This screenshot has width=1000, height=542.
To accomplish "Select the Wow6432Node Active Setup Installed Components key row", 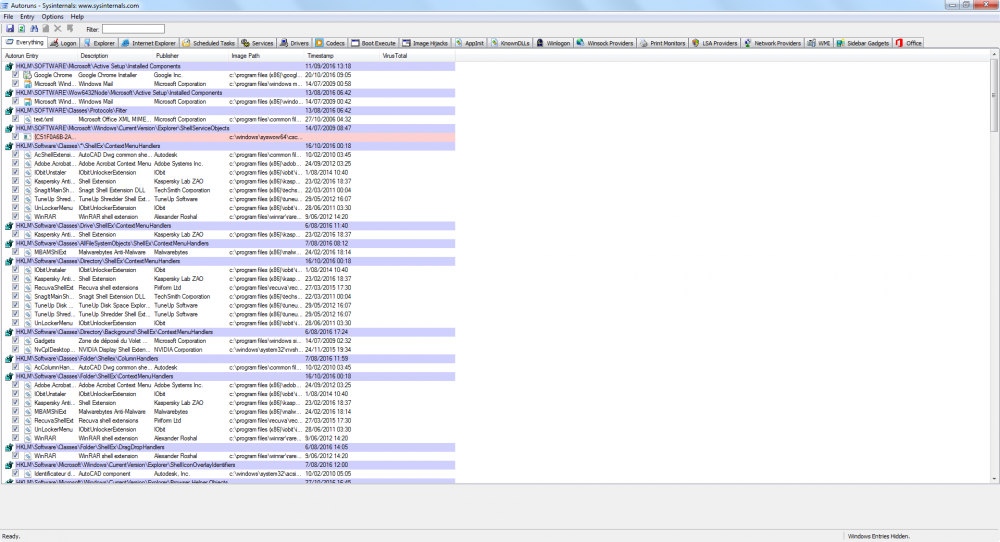I will coord(230,92).
